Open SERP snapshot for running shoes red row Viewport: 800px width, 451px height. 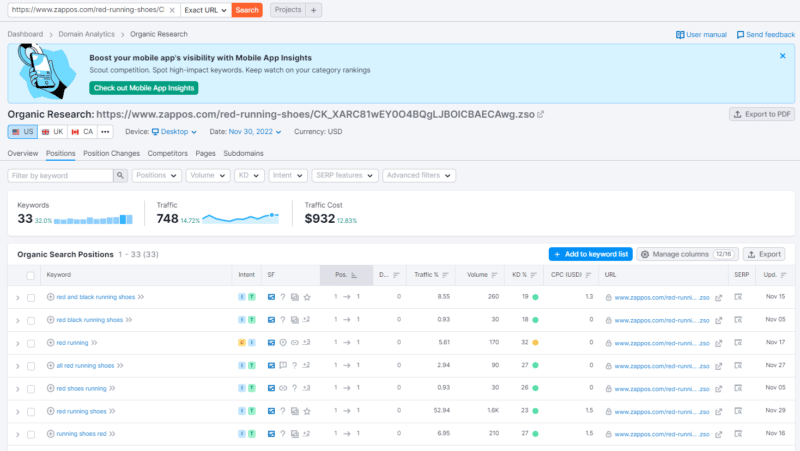click(738, 434)
